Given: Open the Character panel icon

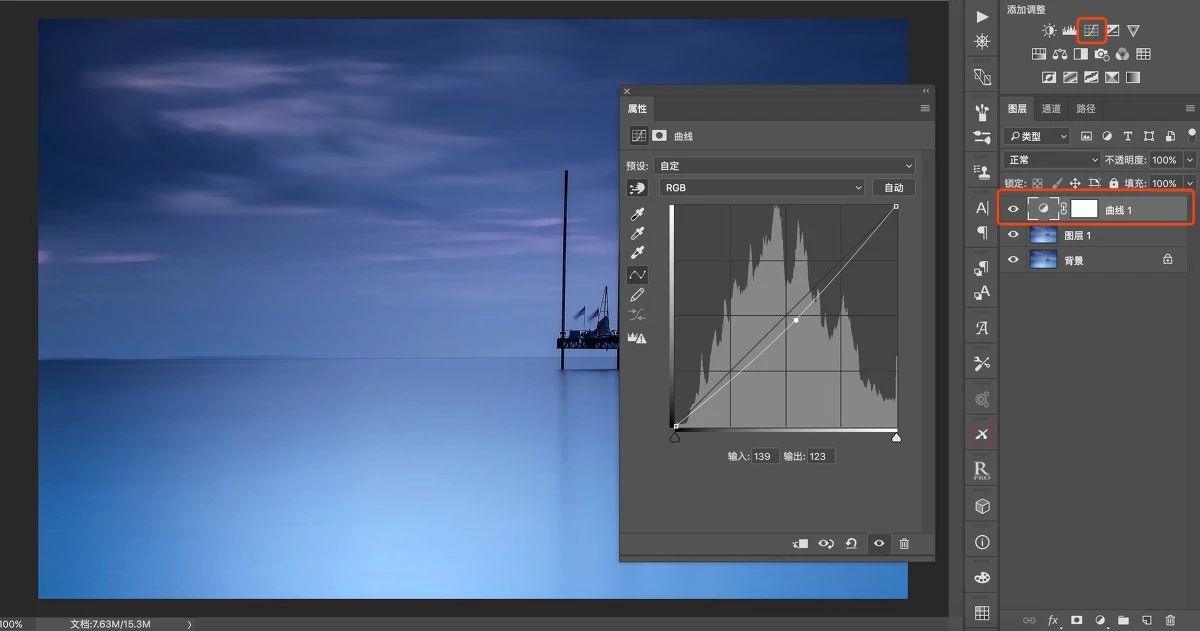Looking at the screenshot, I should click(982, 208).
